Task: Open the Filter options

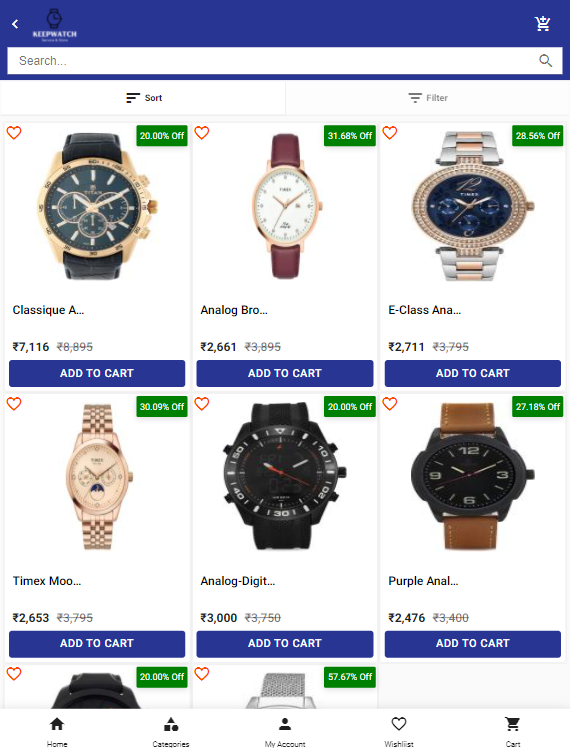Action: click(x=428, y=98)
